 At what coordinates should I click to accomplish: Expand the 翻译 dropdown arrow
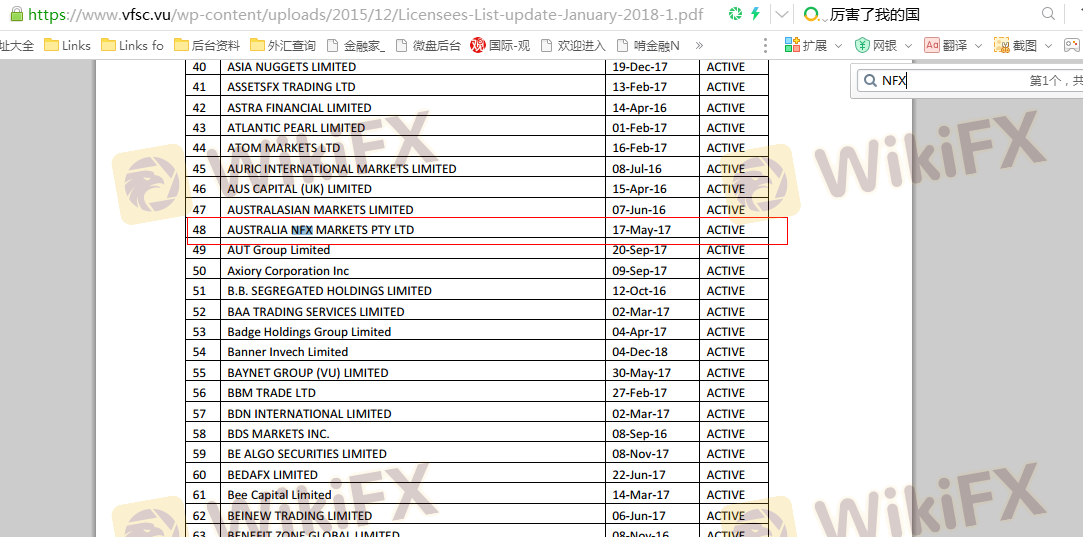tap(978, 46)
